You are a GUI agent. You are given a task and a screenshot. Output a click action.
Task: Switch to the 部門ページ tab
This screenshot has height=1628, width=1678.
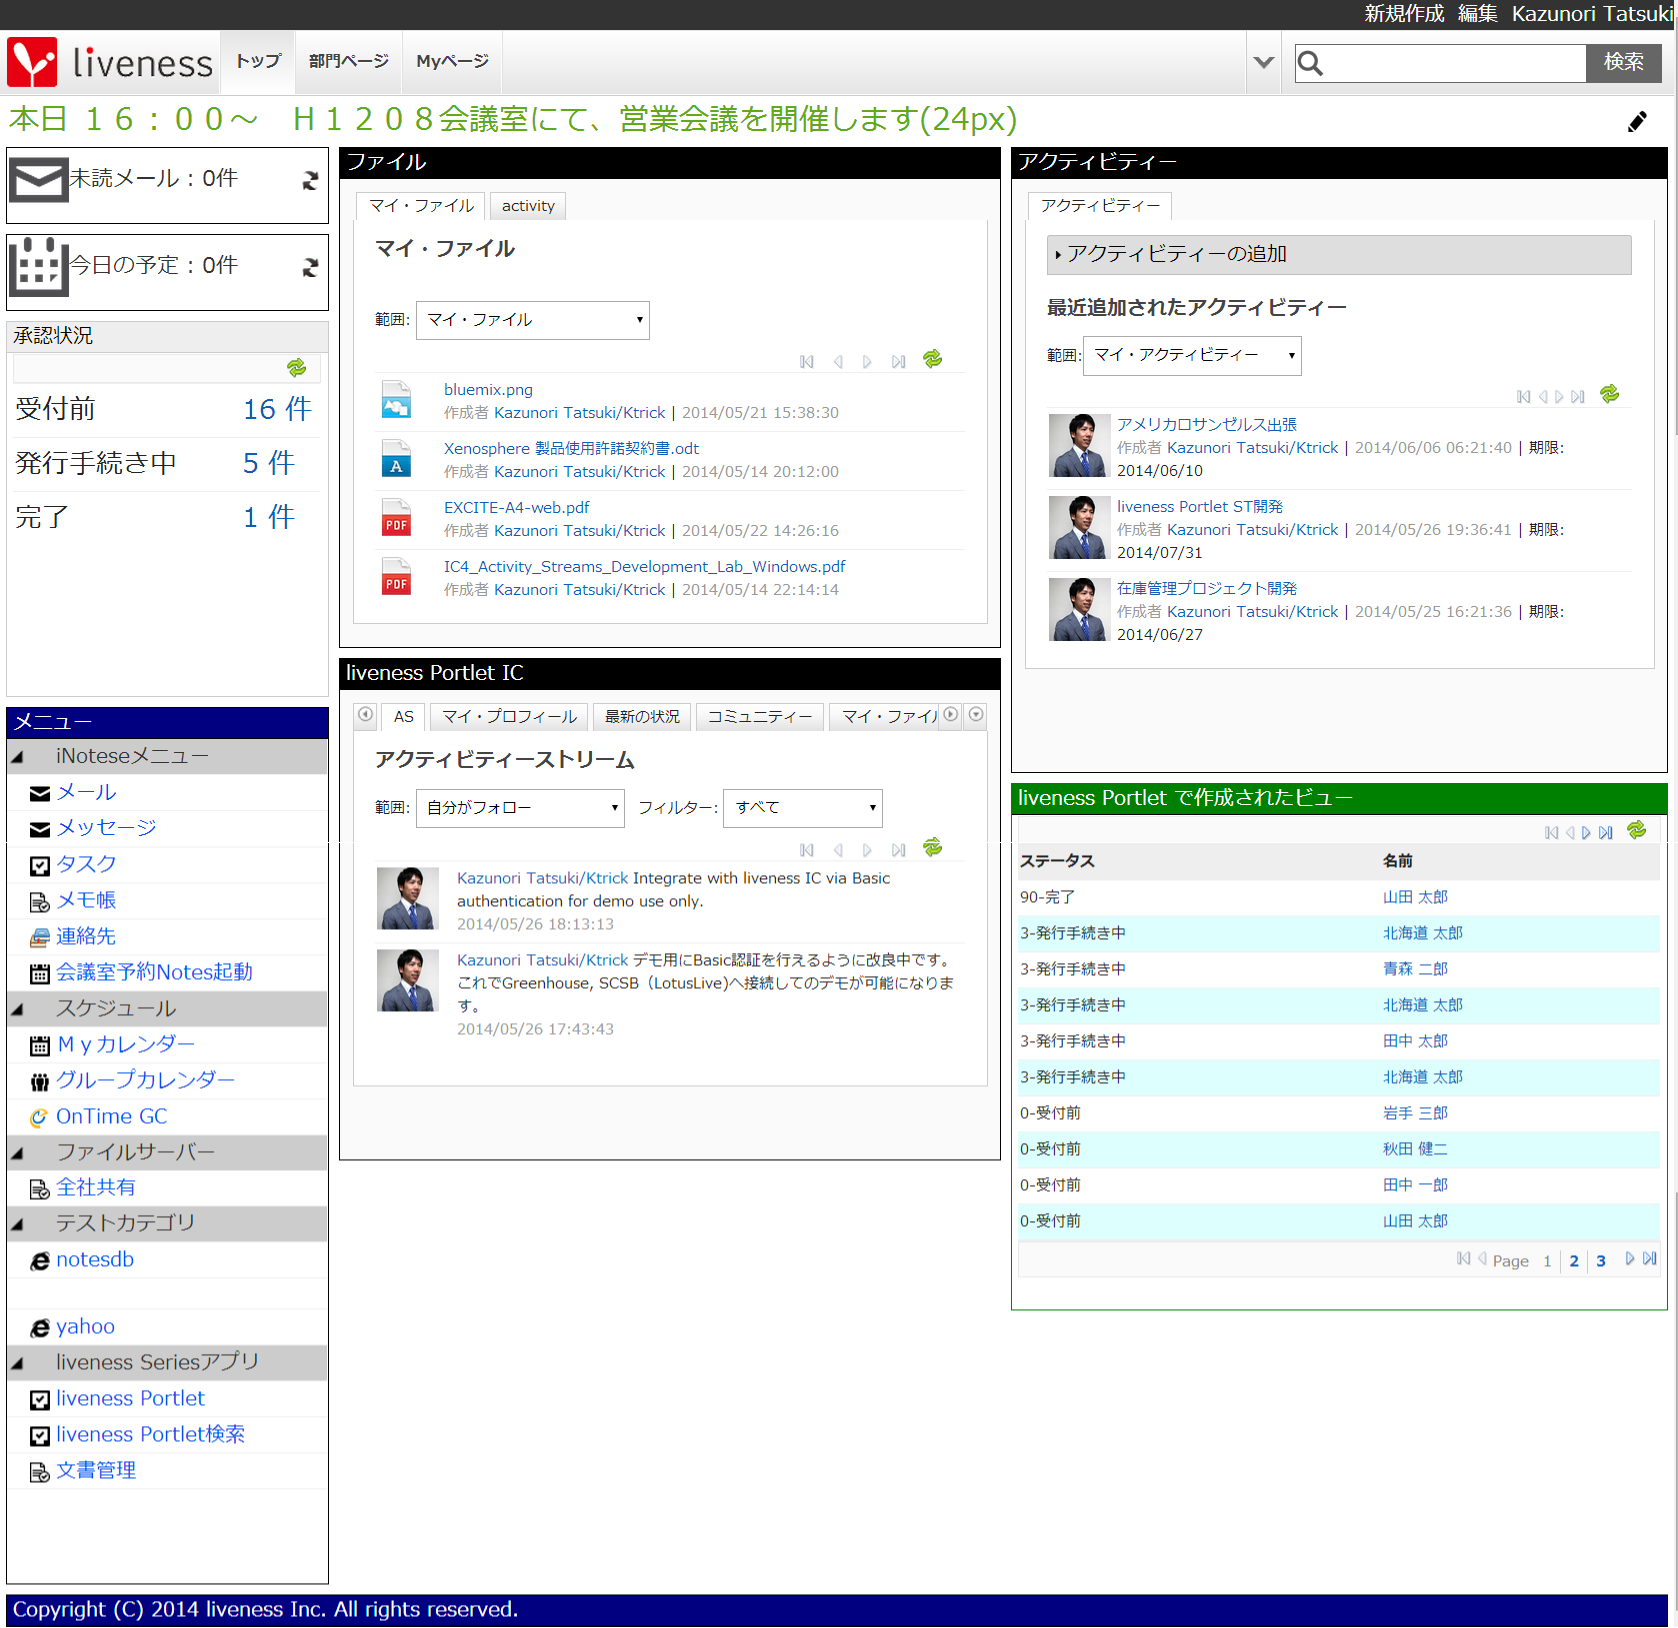[348, 61]
